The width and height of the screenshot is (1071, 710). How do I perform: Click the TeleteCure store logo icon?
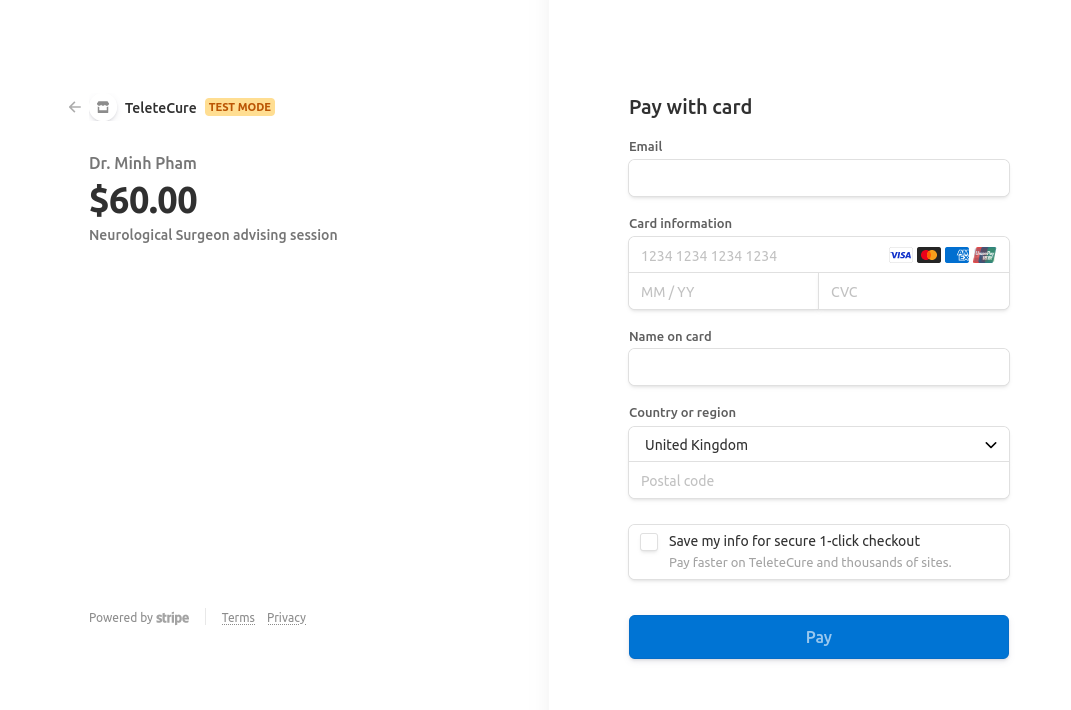(x=103, y=107)
